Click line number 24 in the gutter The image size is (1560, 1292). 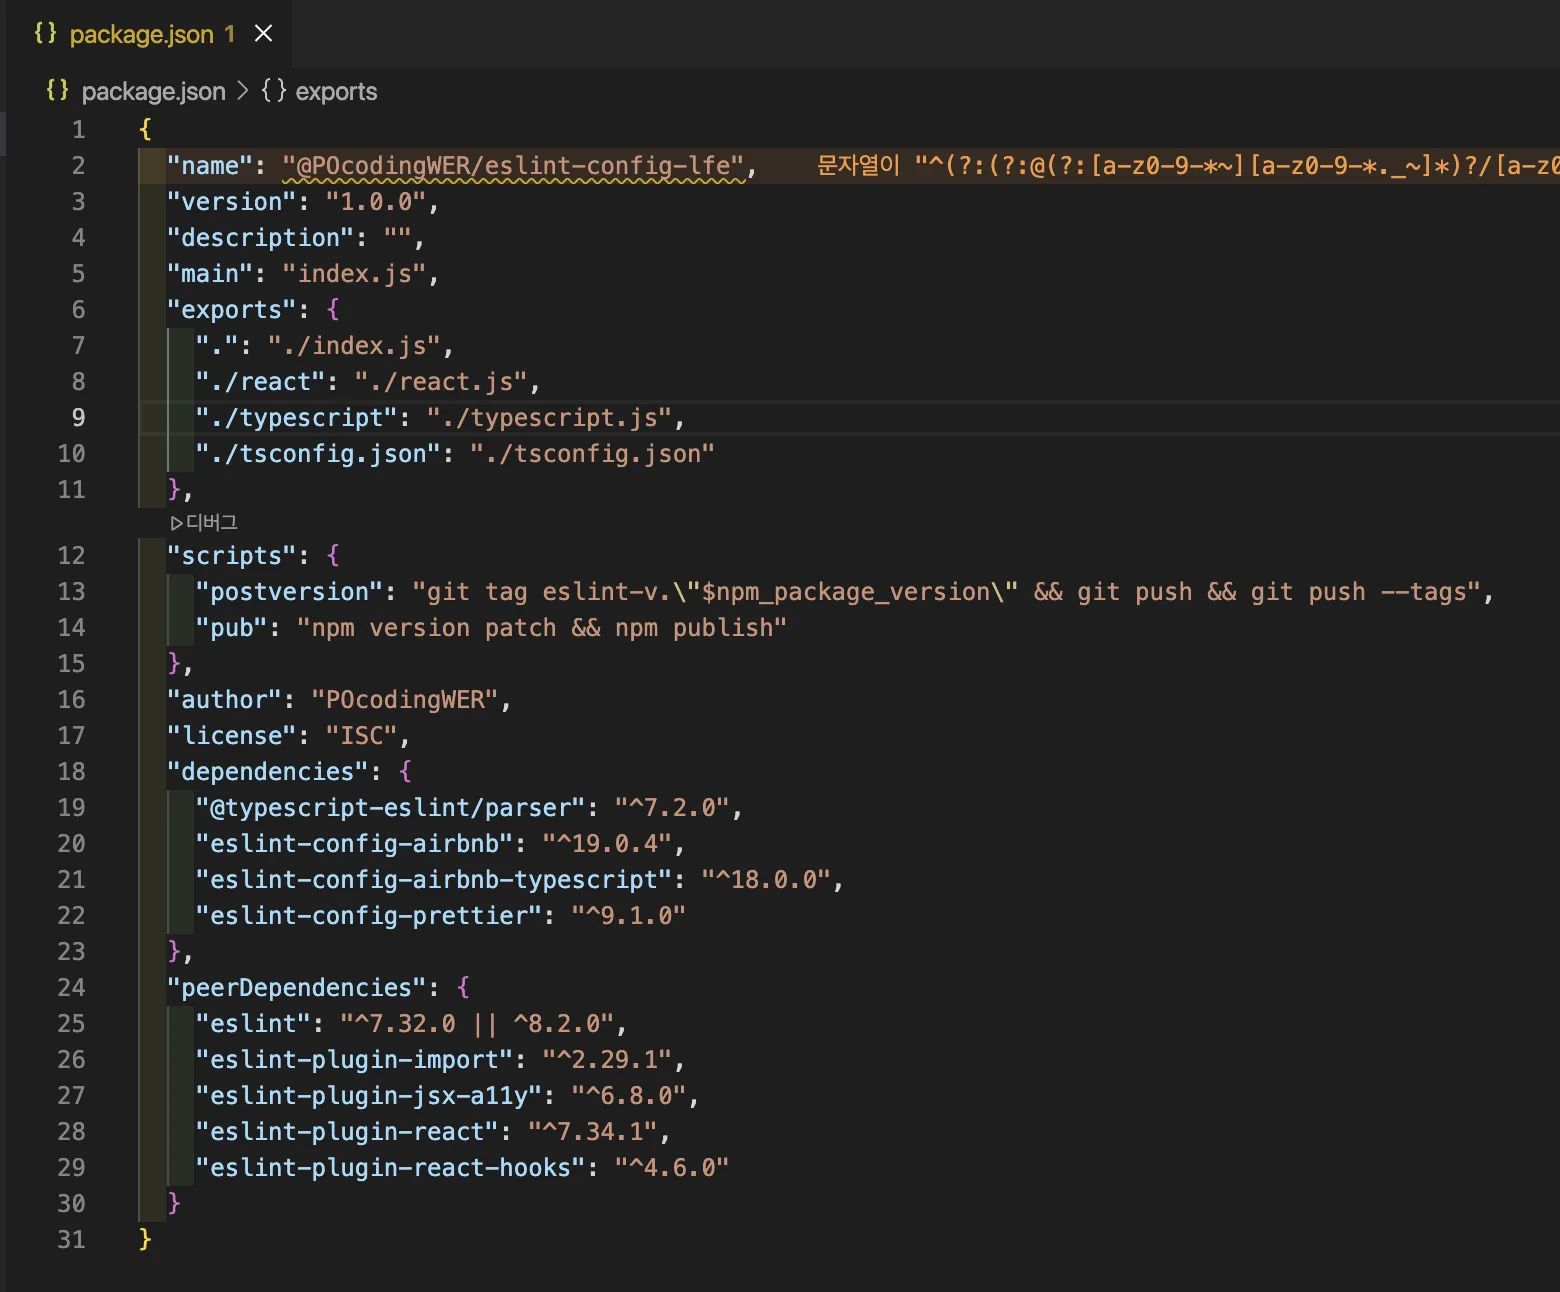(71, 987)
